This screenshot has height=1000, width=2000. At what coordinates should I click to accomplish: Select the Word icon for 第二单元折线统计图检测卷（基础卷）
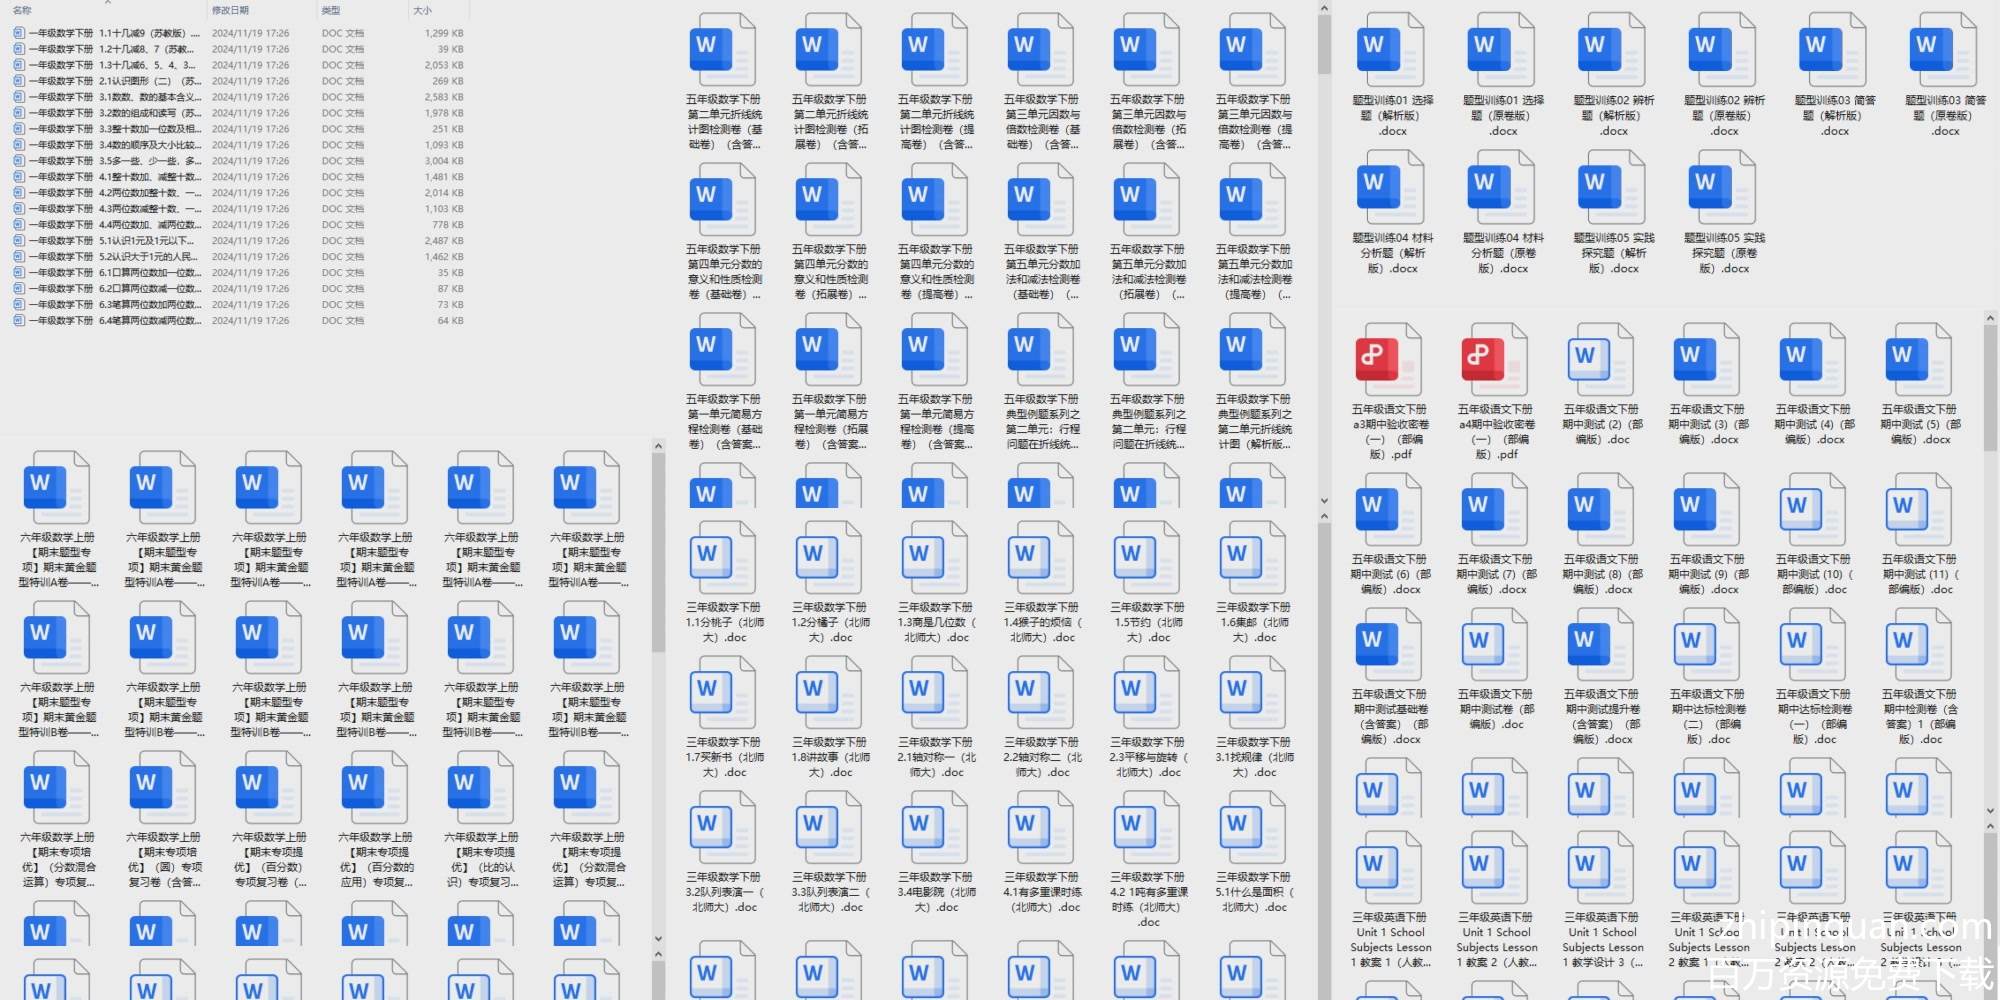[723, 50]
